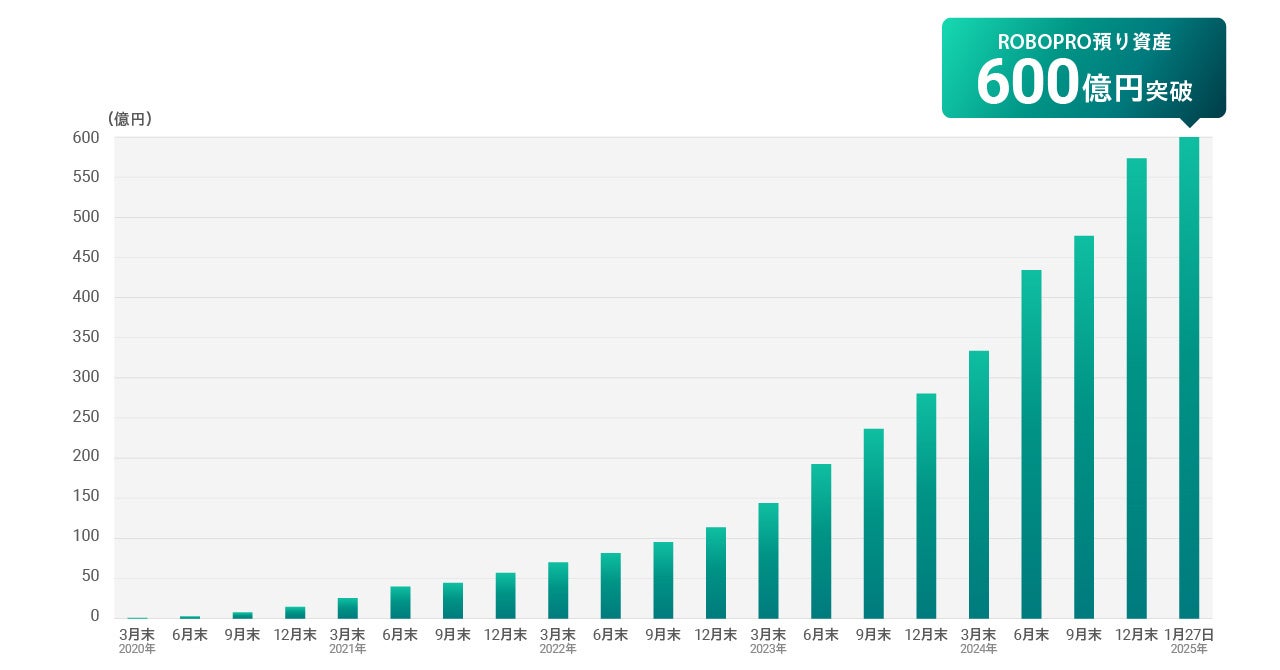1280x670 pixels.
Task: Click the 200 y-axis value
Action: (x=85, y=457)
